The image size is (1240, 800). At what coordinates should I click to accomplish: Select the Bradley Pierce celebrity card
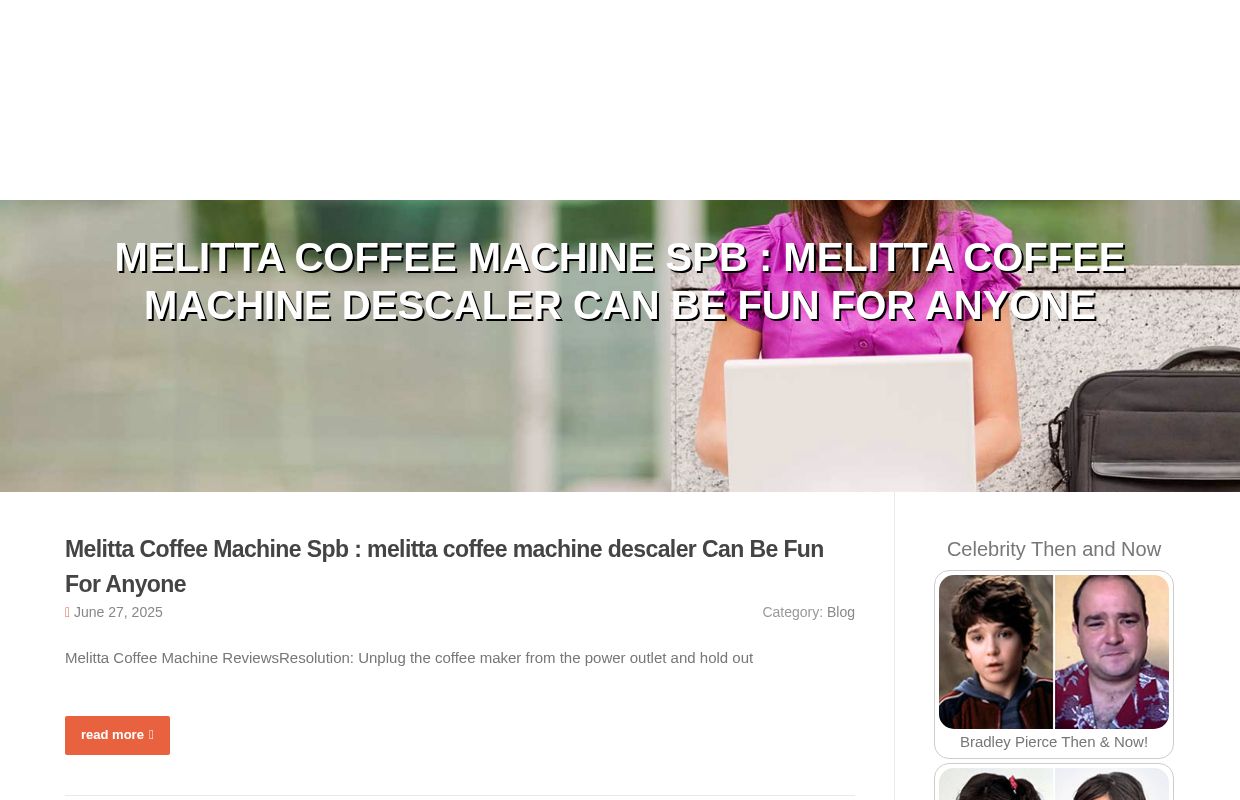click(x=1054, y=663)
